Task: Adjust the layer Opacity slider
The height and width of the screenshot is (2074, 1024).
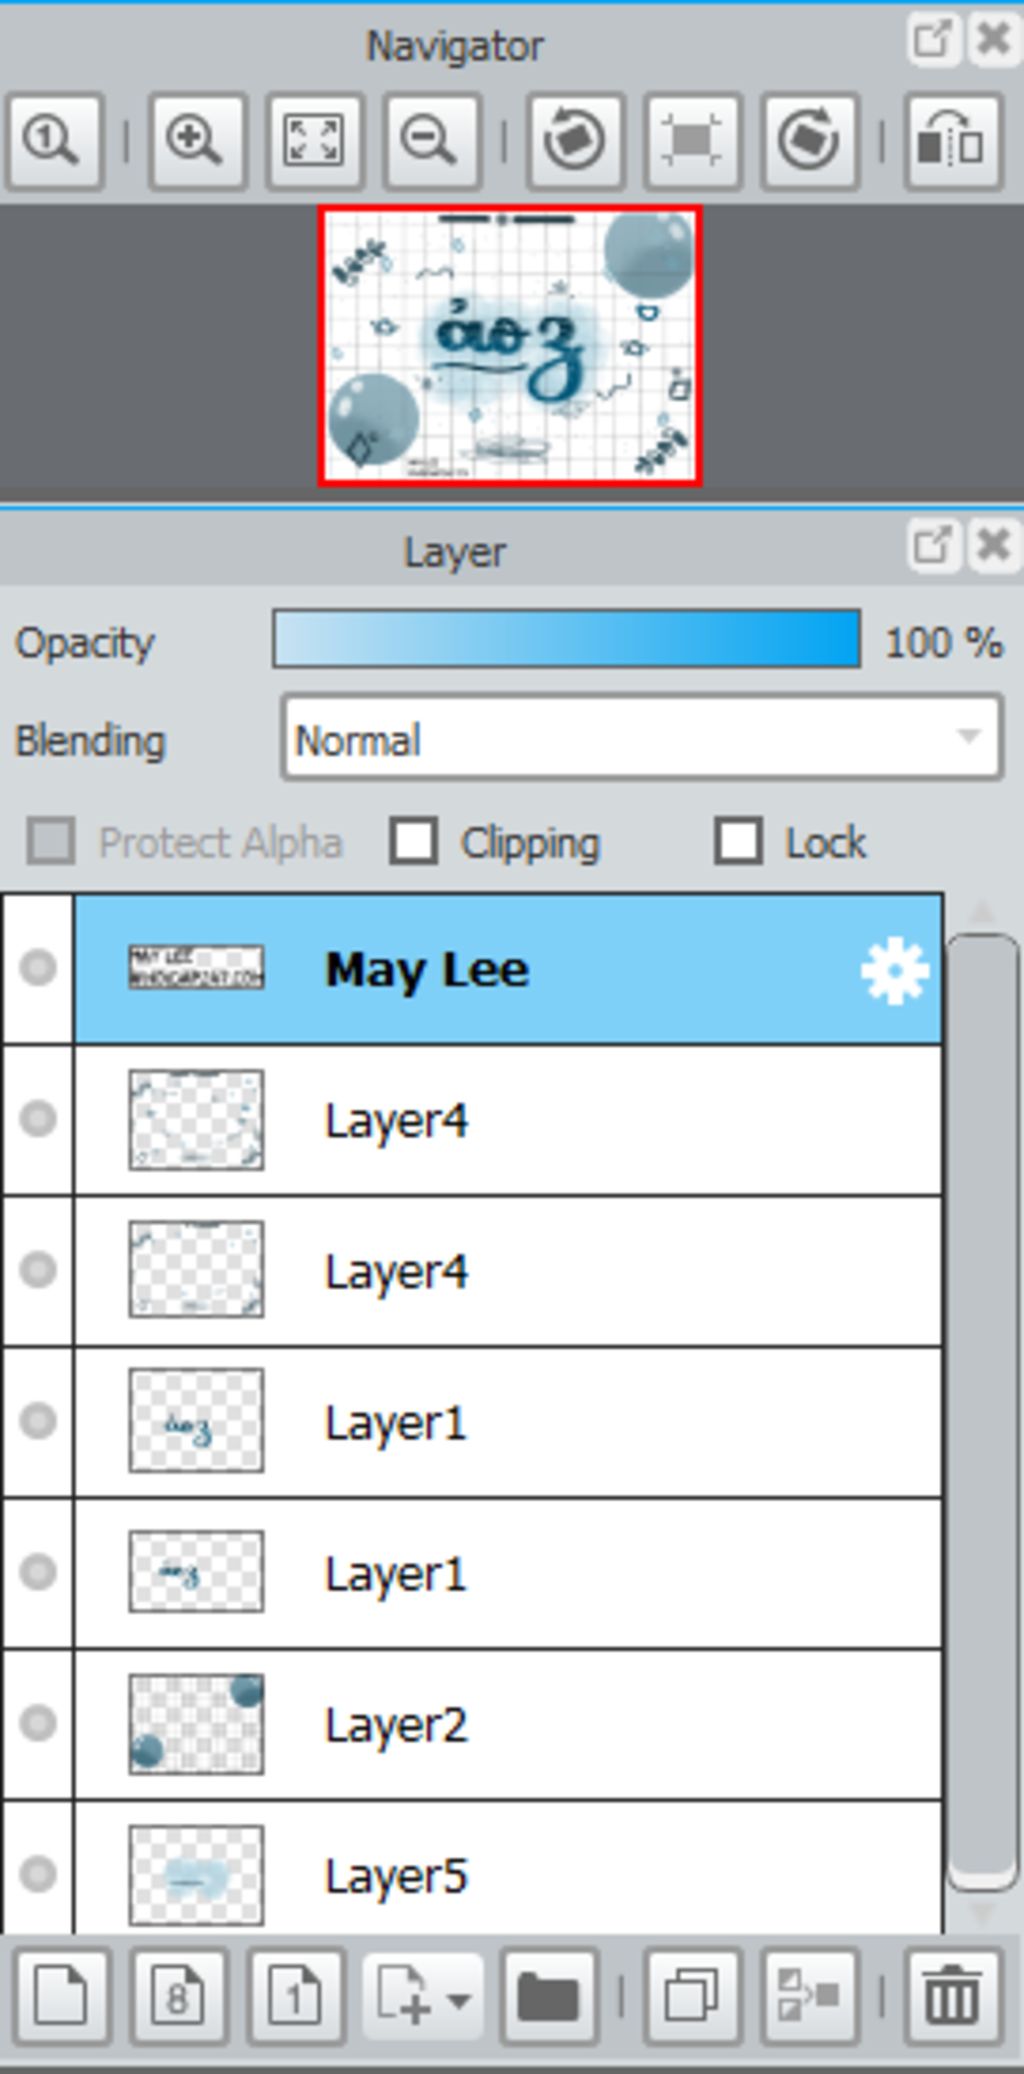Action: point(567,639)
